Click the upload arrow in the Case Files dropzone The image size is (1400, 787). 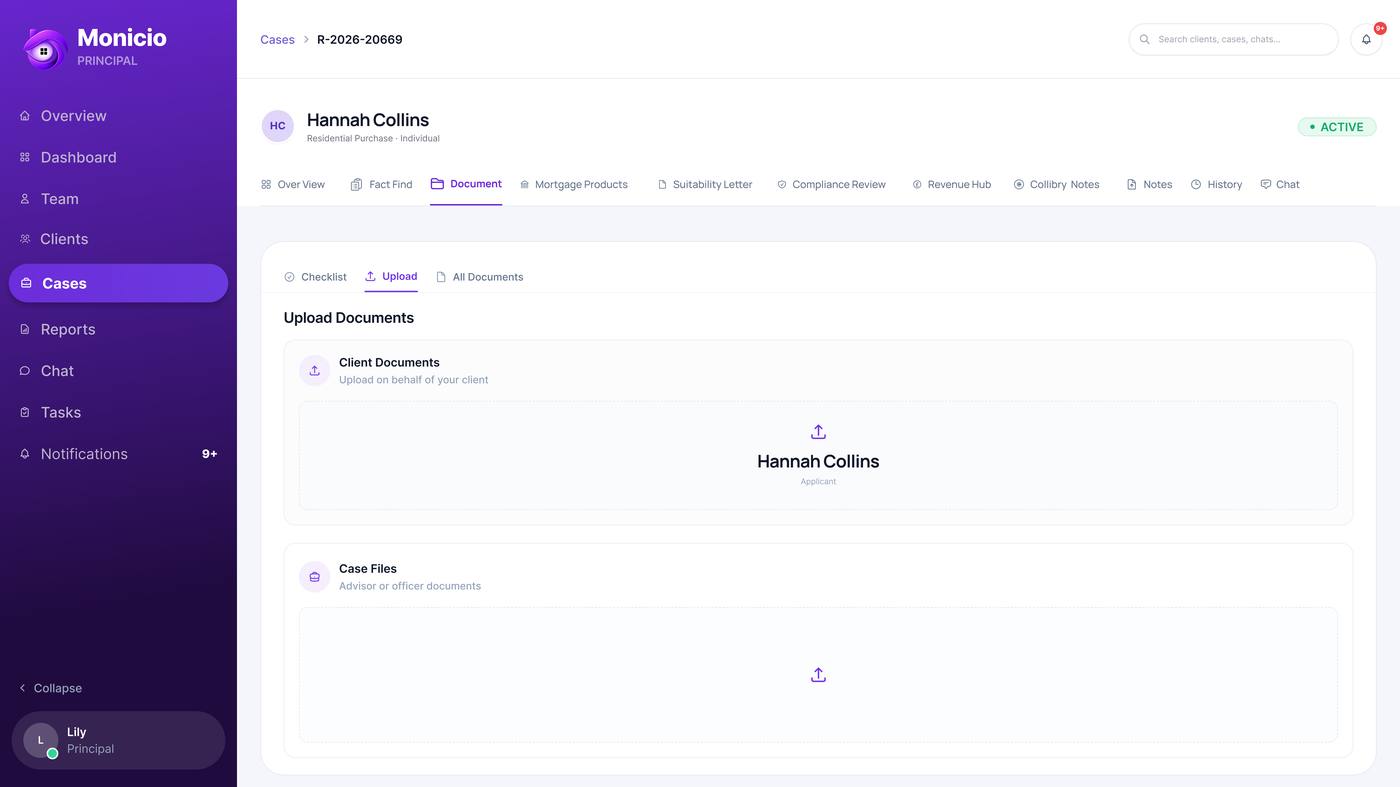pyautogui.click(x=818, y=675)
